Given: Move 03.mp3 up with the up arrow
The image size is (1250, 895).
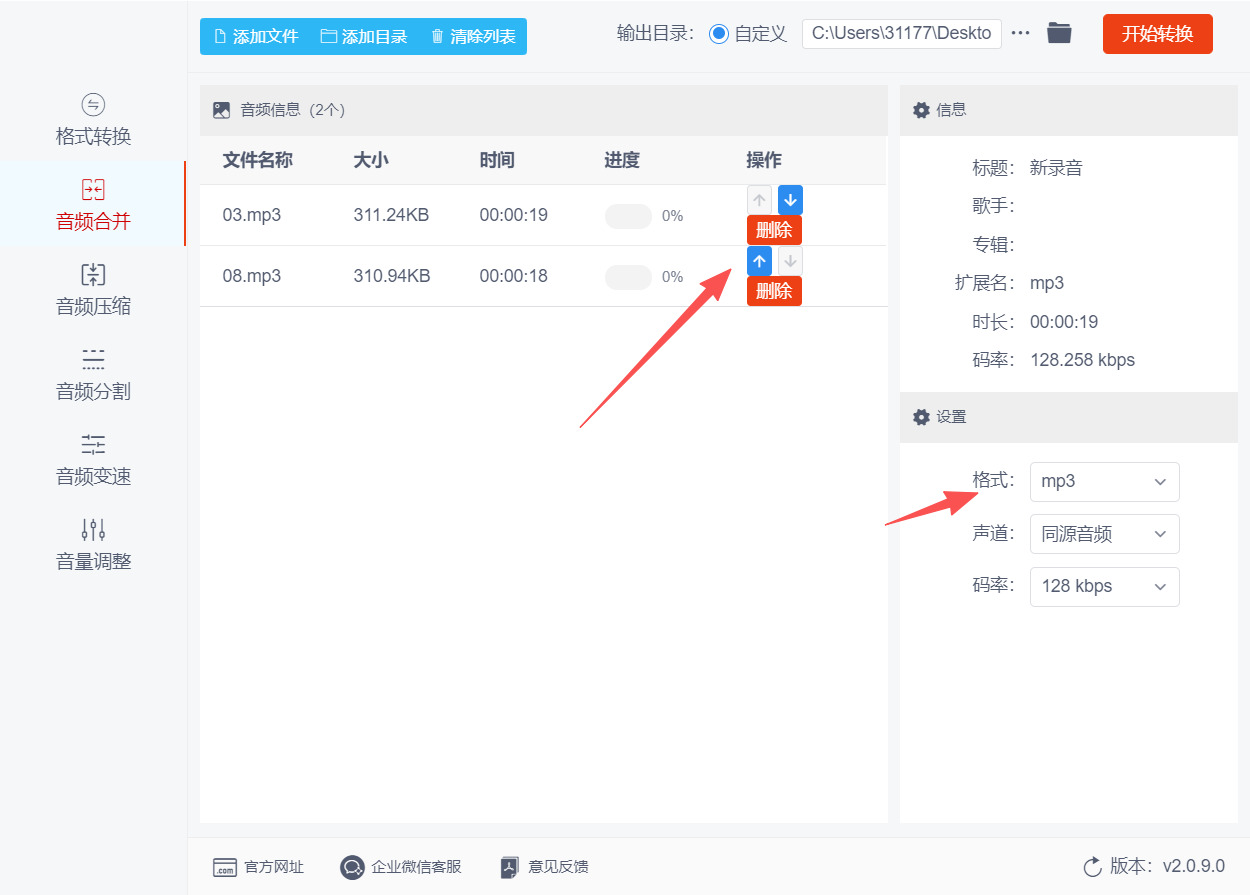Looking at the screenshot, I should [x=760, y=200].
